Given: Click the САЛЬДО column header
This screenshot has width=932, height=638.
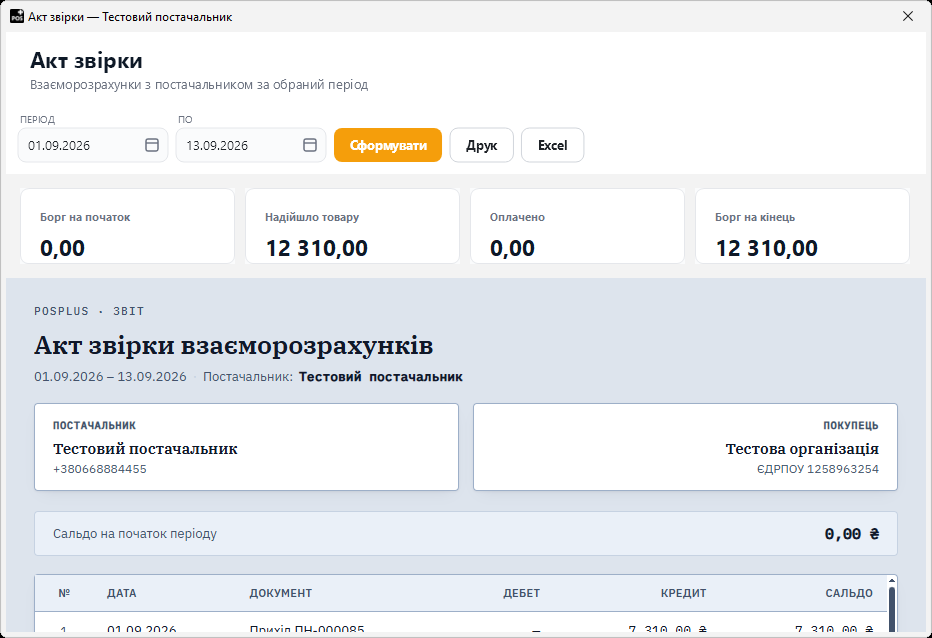Looking at the screenshot, I should click(x=849, y=593).
